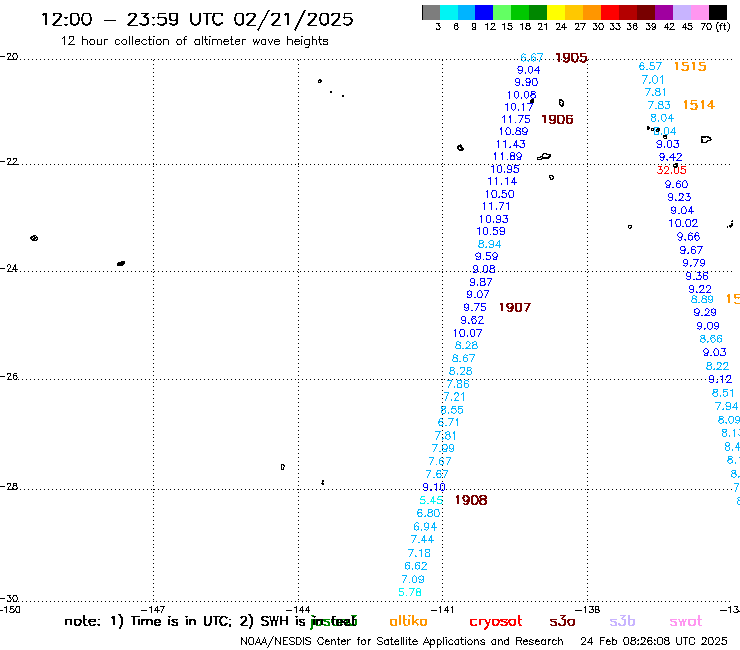The height and width of the screenshot is (650, 740).
Task: Click the 9.87 wave height reading
Action: [x=481, y=282]
